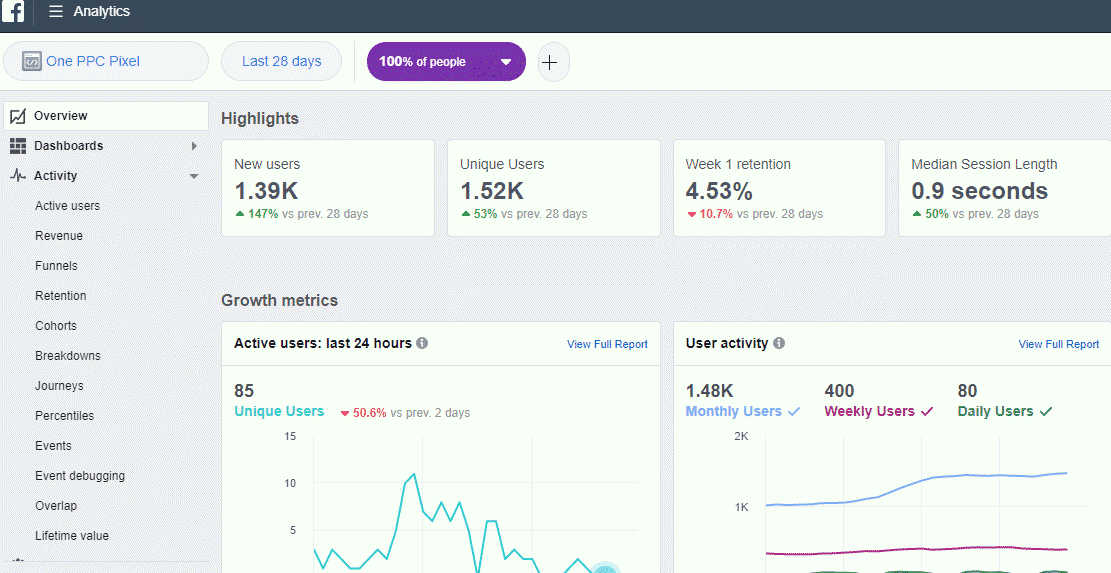Click info icon beside Active users: last 24 hours

[x=422, y=343]
